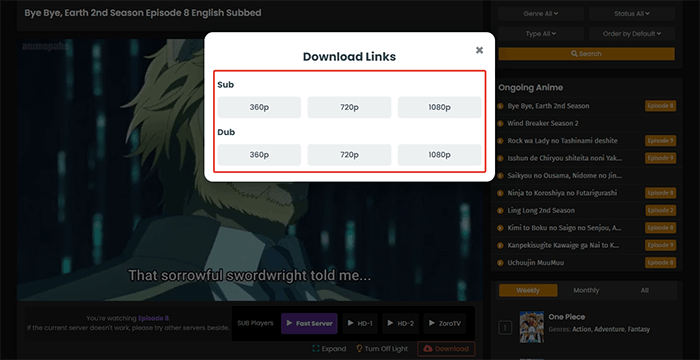The image size is (700, 360).
Task: Open Isshun de Chiryou shiteita noni link
Action: pos(565,158)
